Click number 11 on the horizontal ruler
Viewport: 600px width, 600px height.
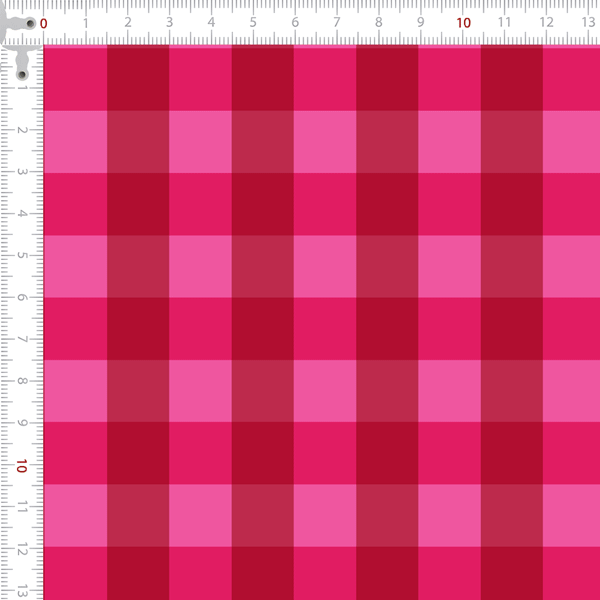(505, 22)
